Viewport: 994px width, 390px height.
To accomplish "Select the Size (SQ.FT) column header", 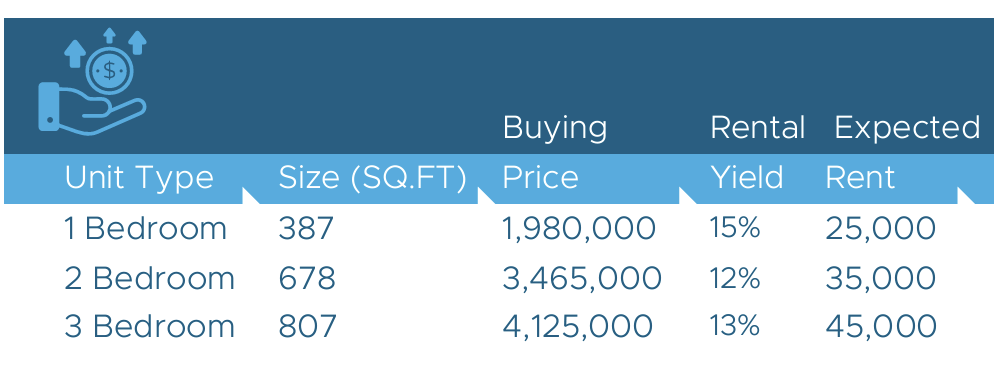I will click(372, 178).
